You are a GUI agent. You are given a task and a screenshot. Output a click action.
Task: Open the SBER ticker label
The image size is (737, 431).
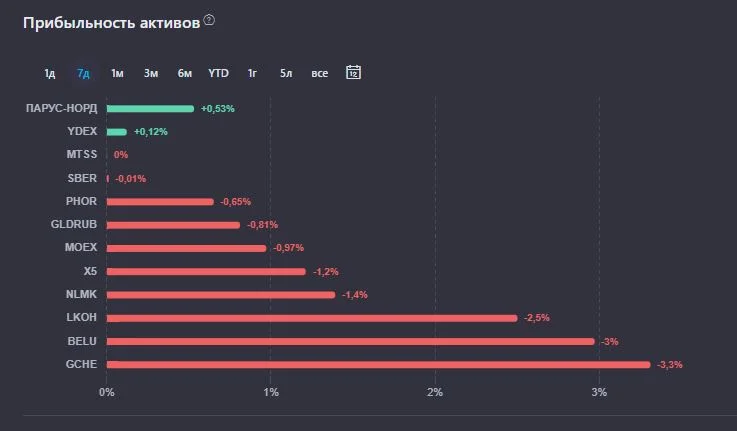(x=82, y=178)
